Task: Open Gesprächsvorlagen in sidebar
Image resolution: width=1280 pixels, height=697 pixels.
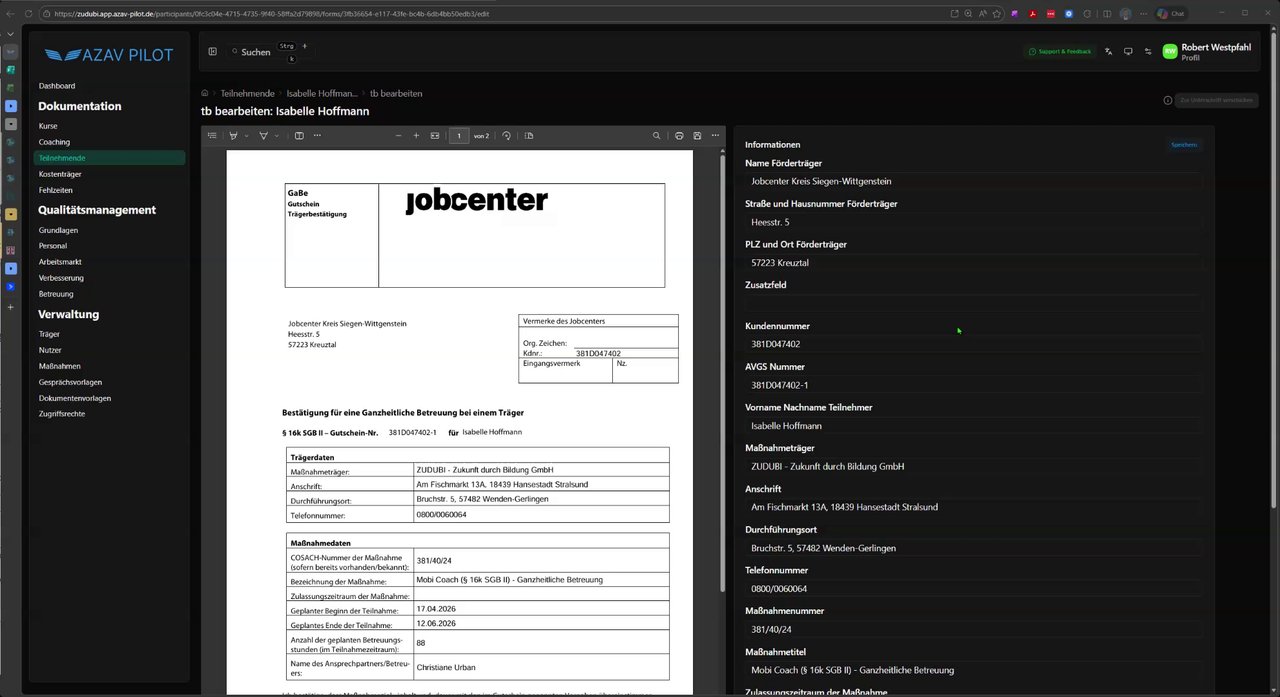Action: click(x=70, y=382)
